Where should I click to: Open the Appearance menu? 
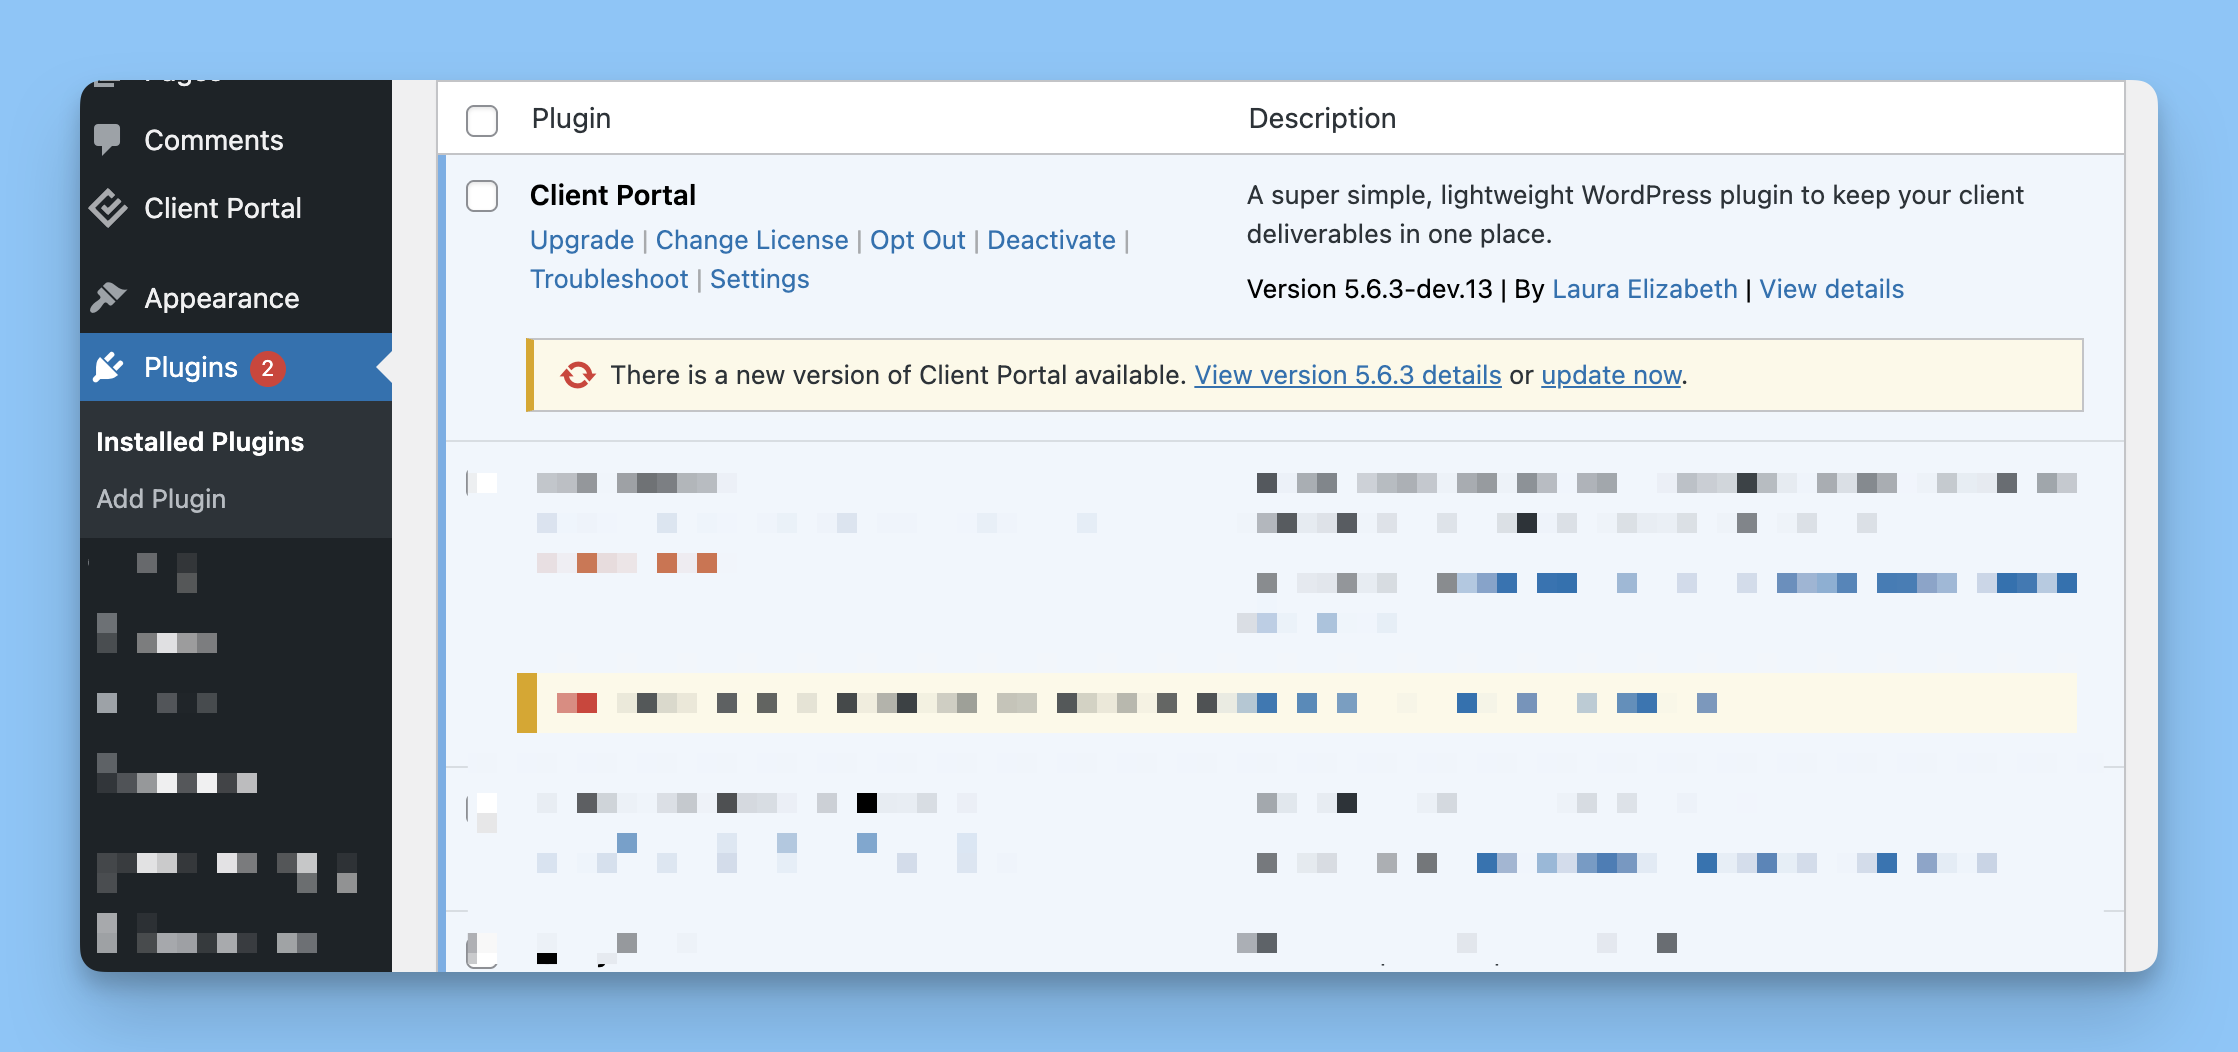236,298
